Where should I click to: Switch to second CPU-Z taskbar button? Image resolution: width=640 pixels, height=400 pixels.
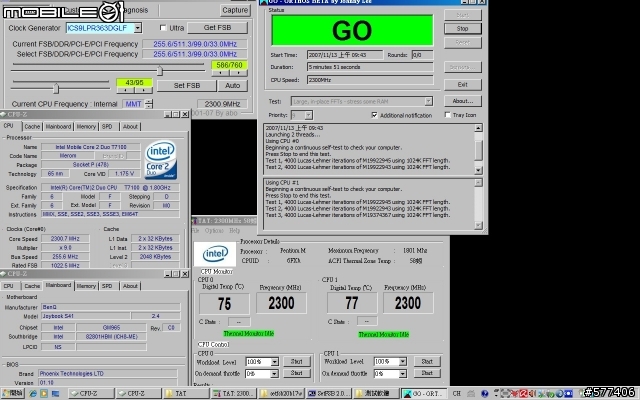click(138, 393)
